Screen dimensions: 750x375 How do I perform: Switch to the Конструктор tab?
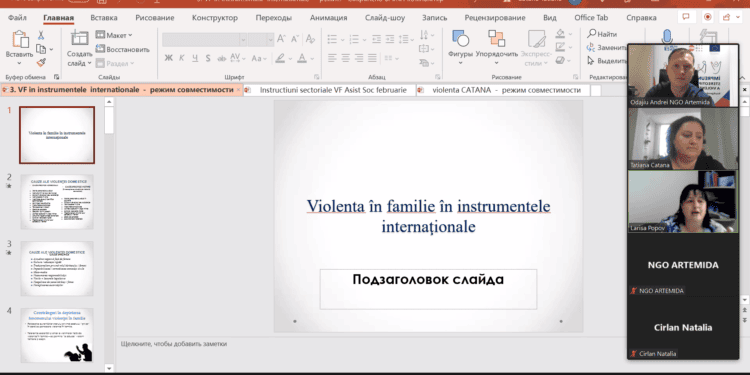(215, 18)
